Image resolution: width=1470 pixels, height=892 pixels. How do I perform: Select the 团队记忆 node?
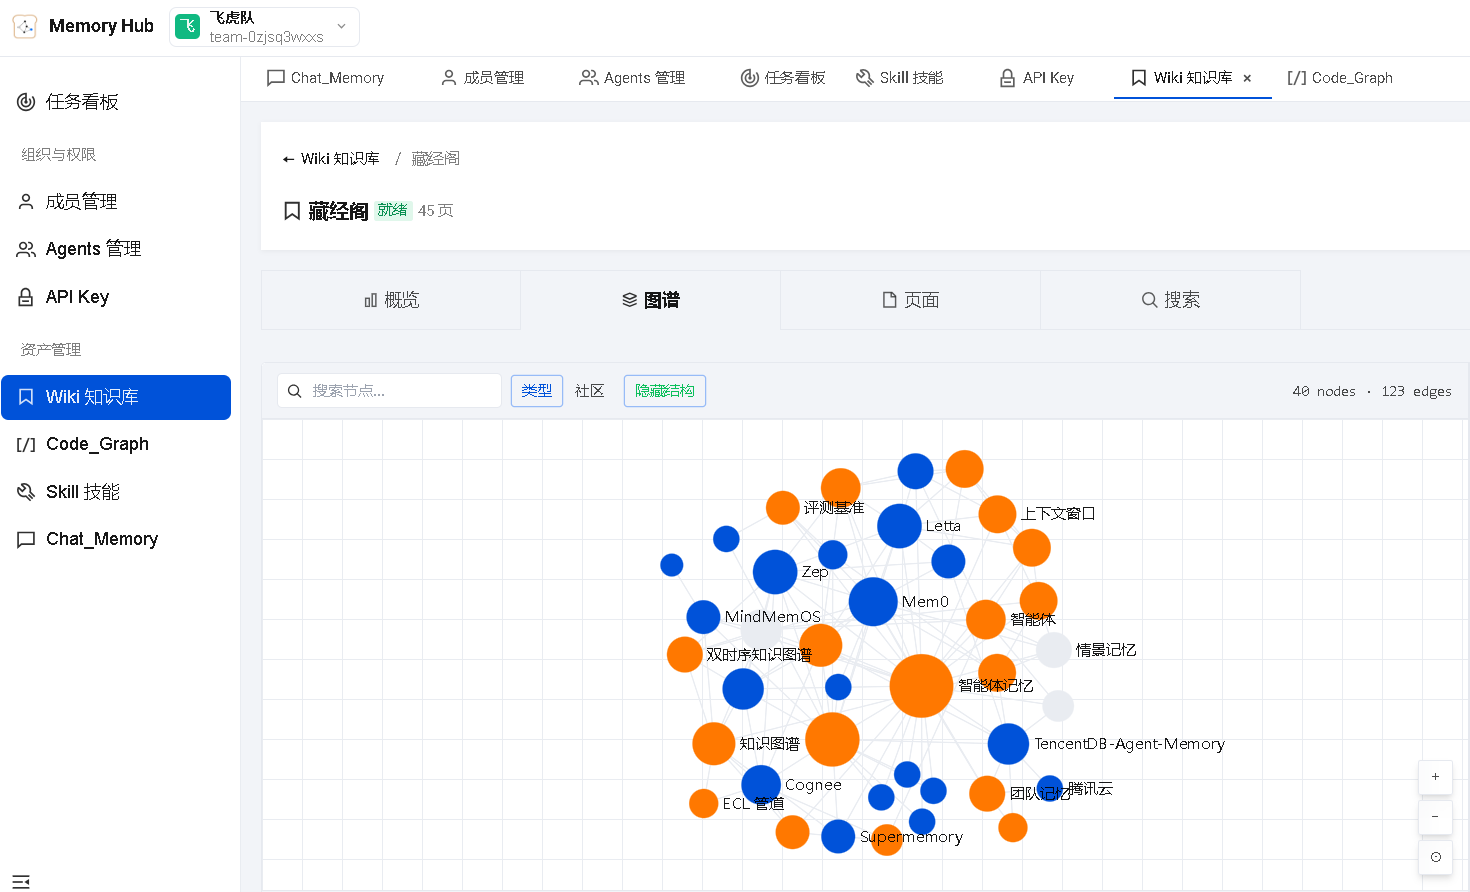click(x=987, y=794)
